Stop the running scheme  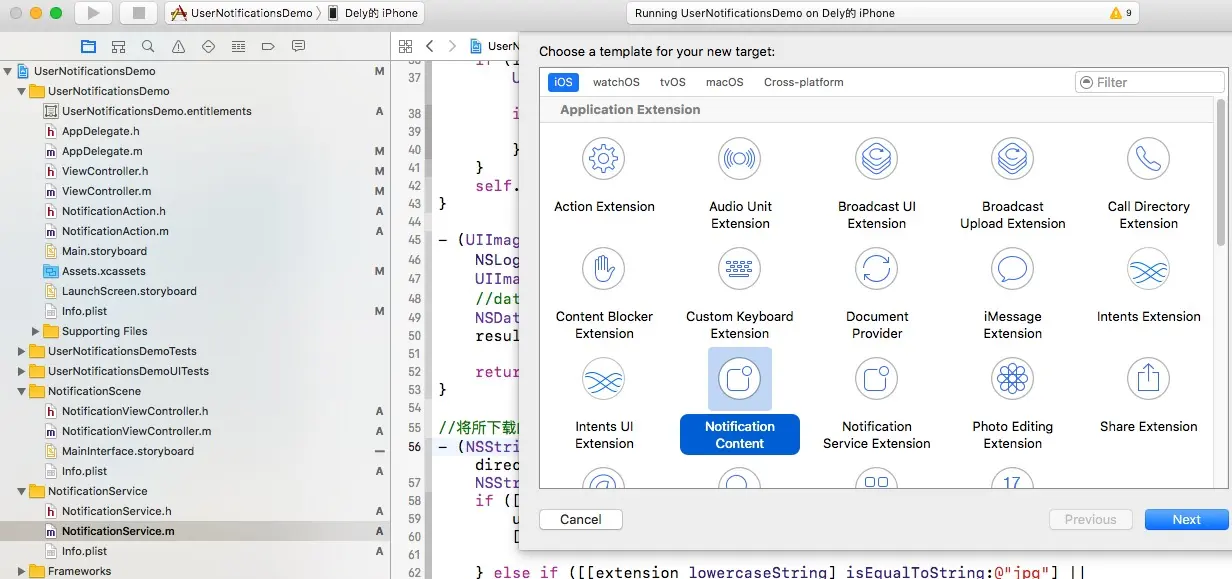(x=138, y=13)
